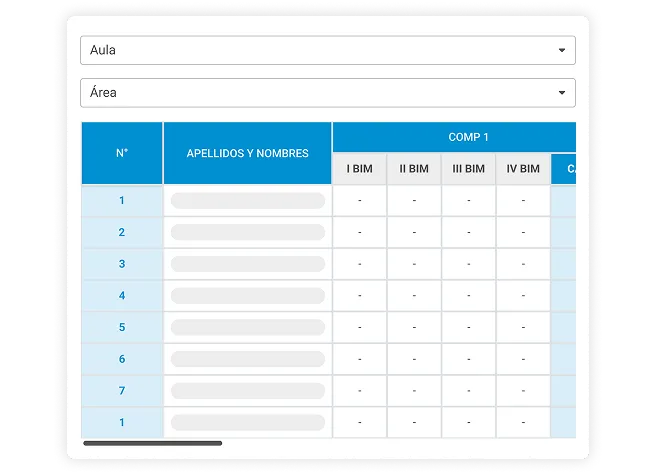
Task: Click the II BIM cell in row 7
Action: [x=414, y=391]
